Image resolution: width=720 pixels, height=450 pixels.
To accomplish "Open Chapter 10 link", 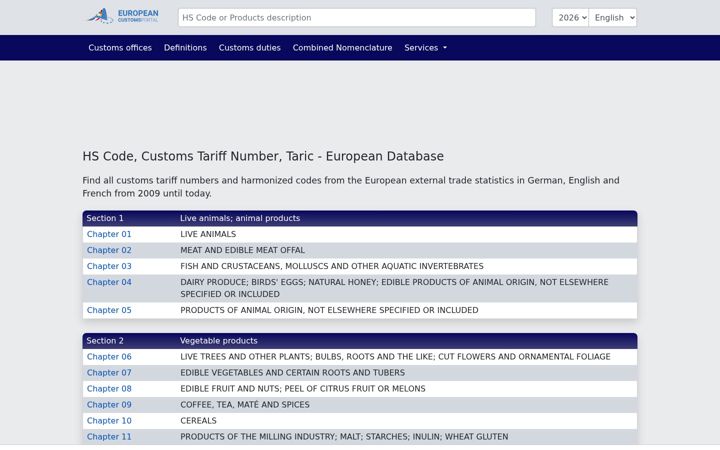I will pos(109,421).
